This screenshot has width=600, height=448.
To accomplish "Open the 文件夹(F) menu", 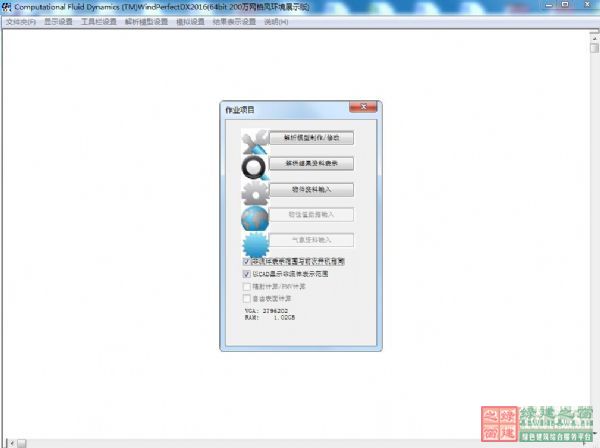I will [20, 21].
